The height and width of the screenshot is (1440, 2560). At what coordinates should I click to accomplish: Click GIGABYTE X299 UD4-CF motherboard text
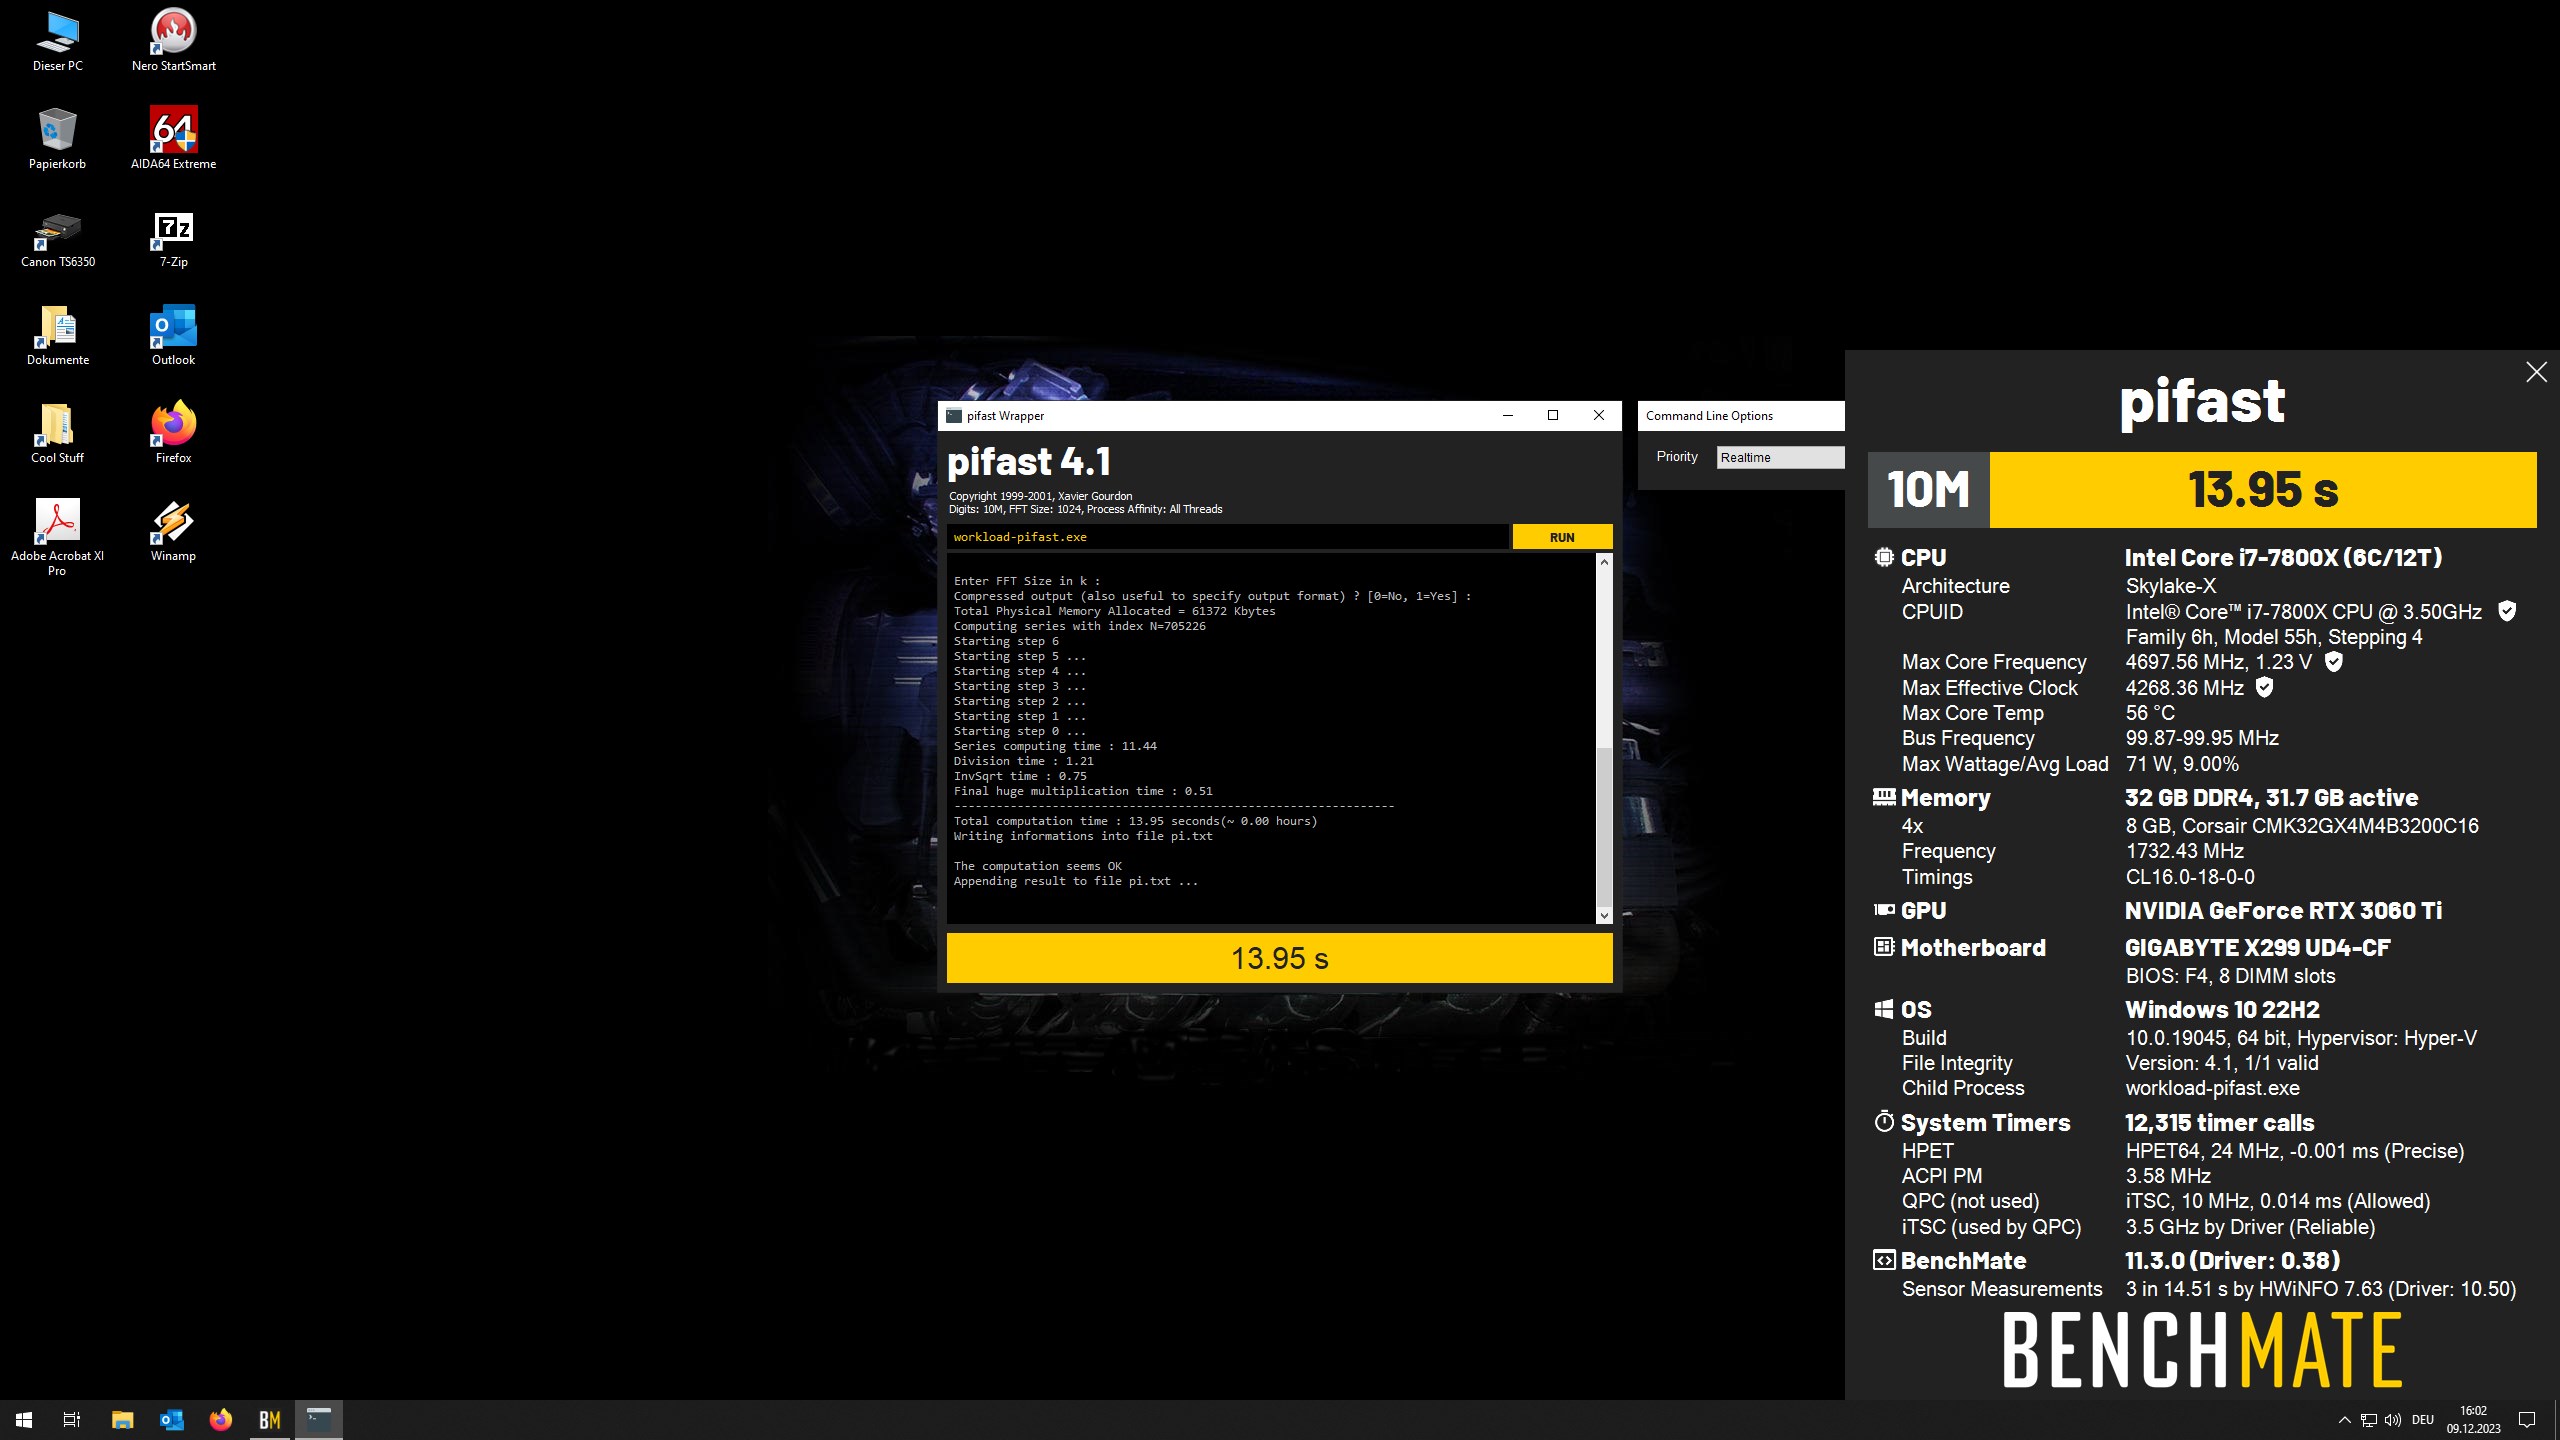click(x=2258, y=947)
